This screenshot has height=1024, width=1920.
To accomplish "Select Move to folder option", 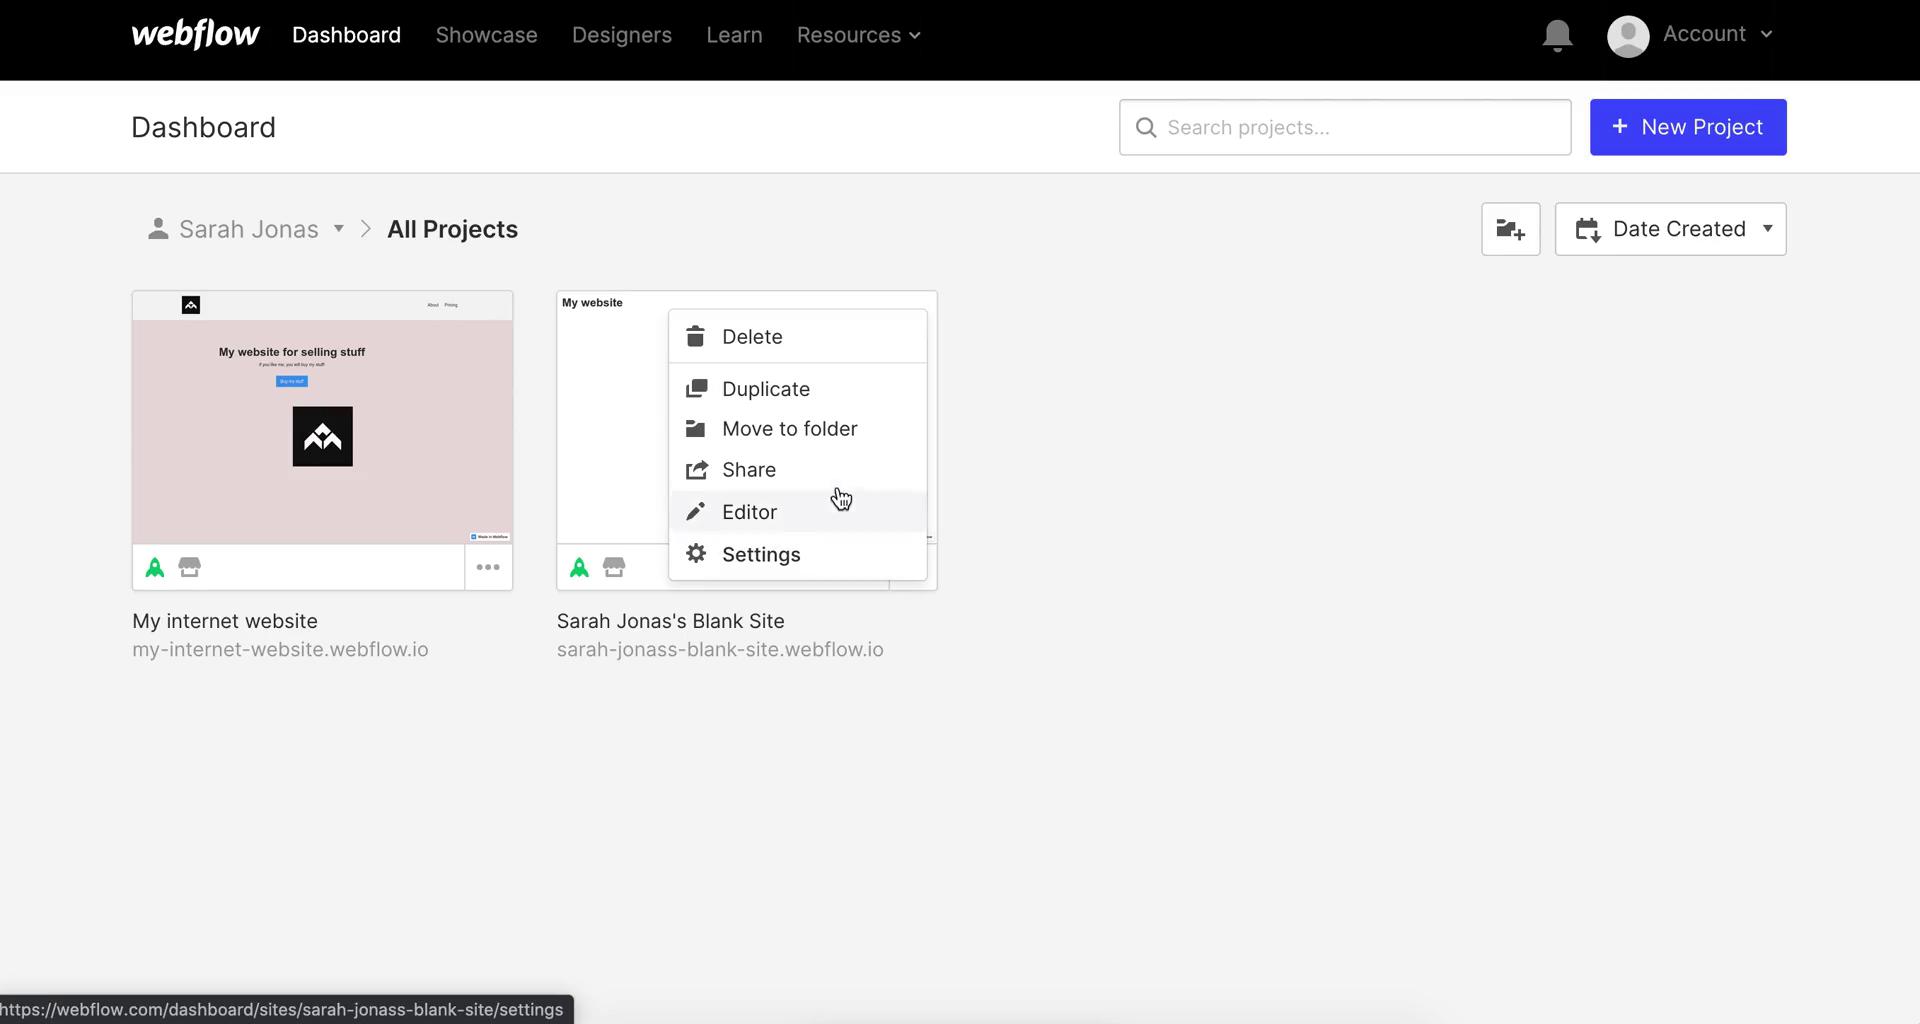I will coord(798,429).
